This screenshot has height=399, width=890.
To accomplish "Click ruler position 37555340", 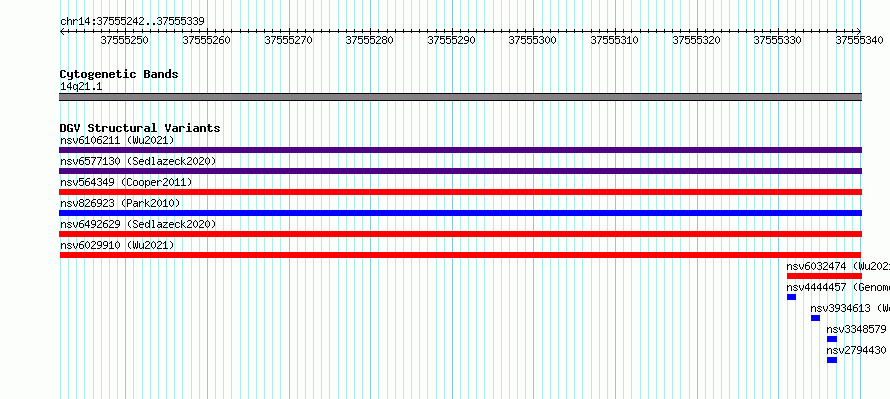I will pyautogui.click(x=859, y=40).
